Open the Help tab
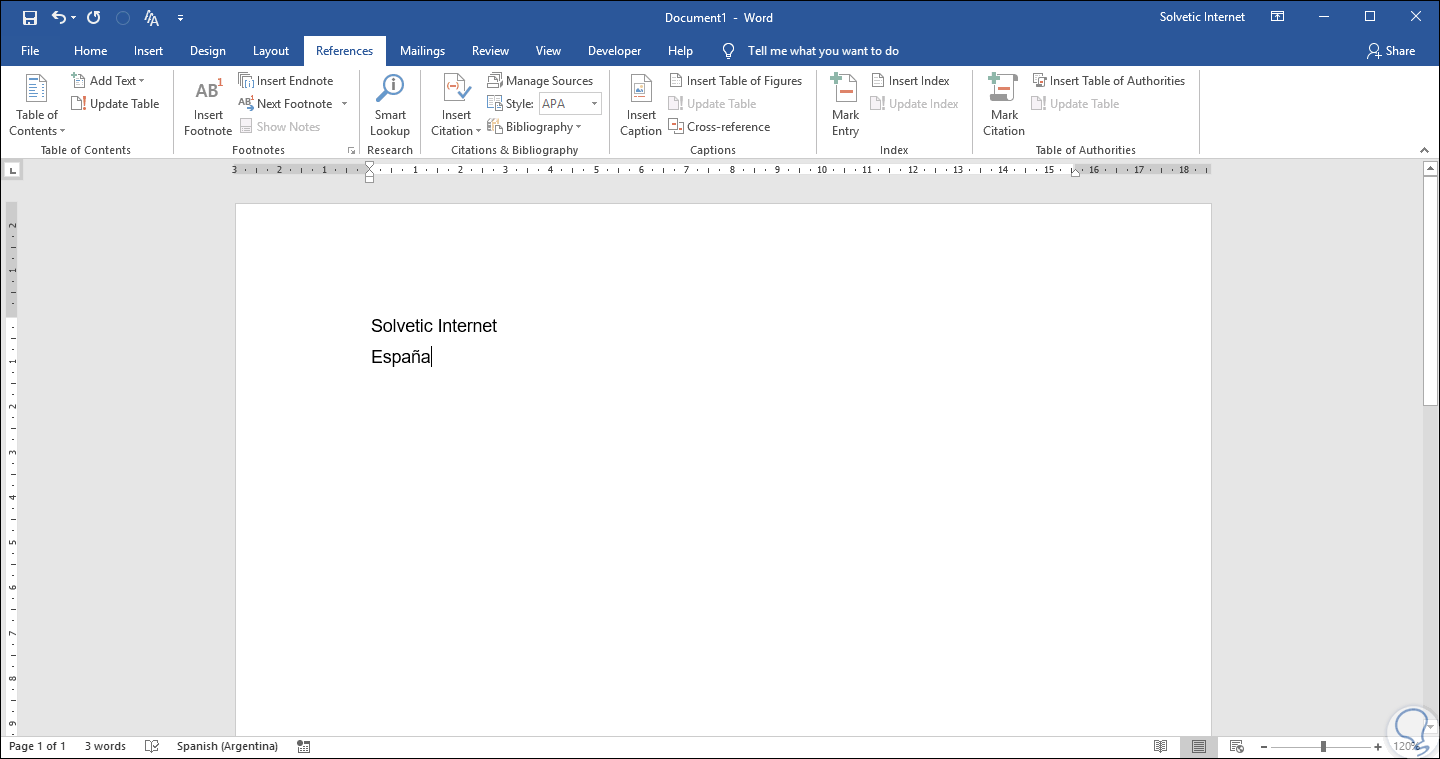This screenshot has width=1440, height=759. pyautogui.click(x=680, y=51)
